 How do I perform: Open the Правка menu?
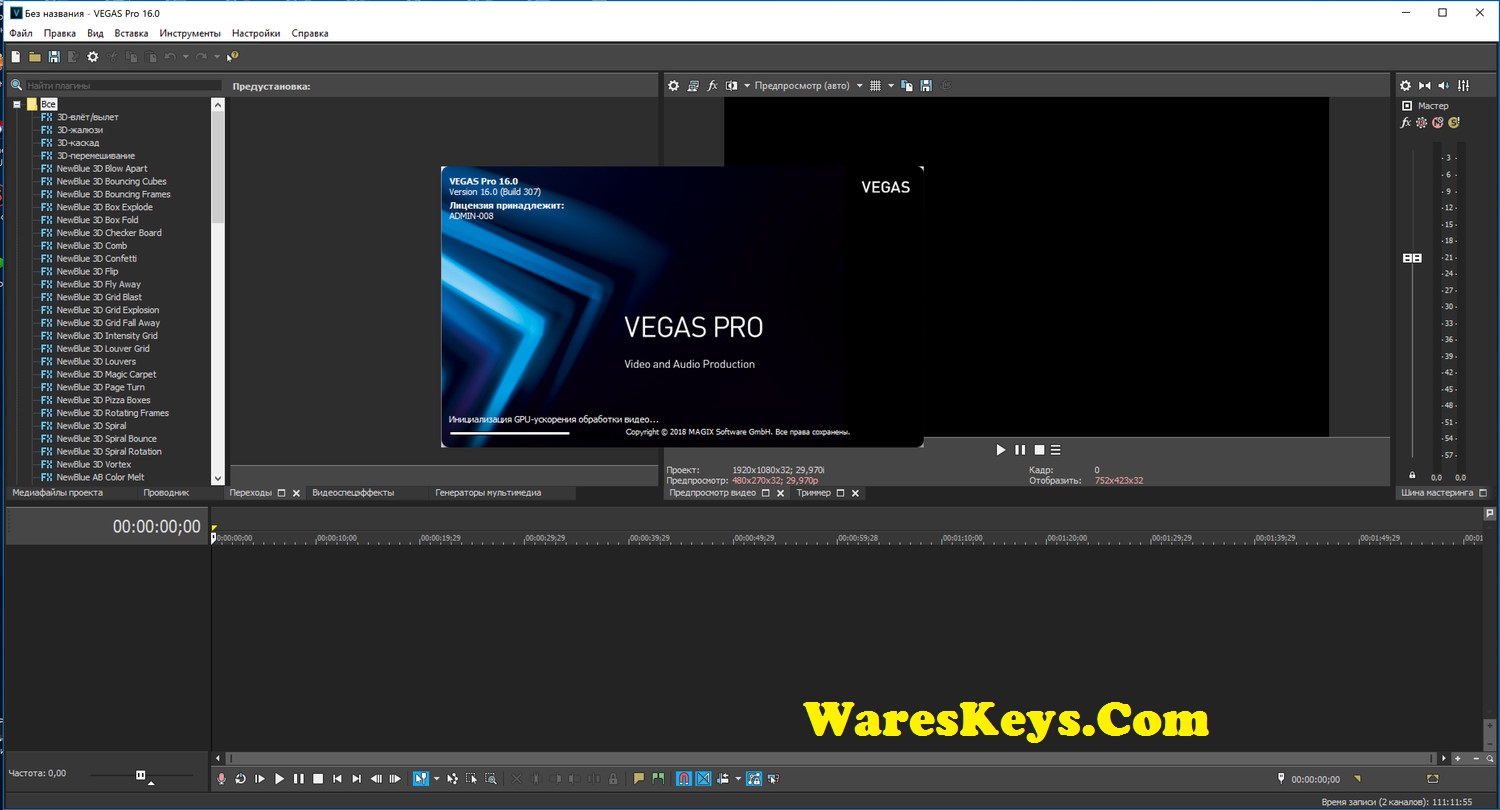(x=60, y=33)
